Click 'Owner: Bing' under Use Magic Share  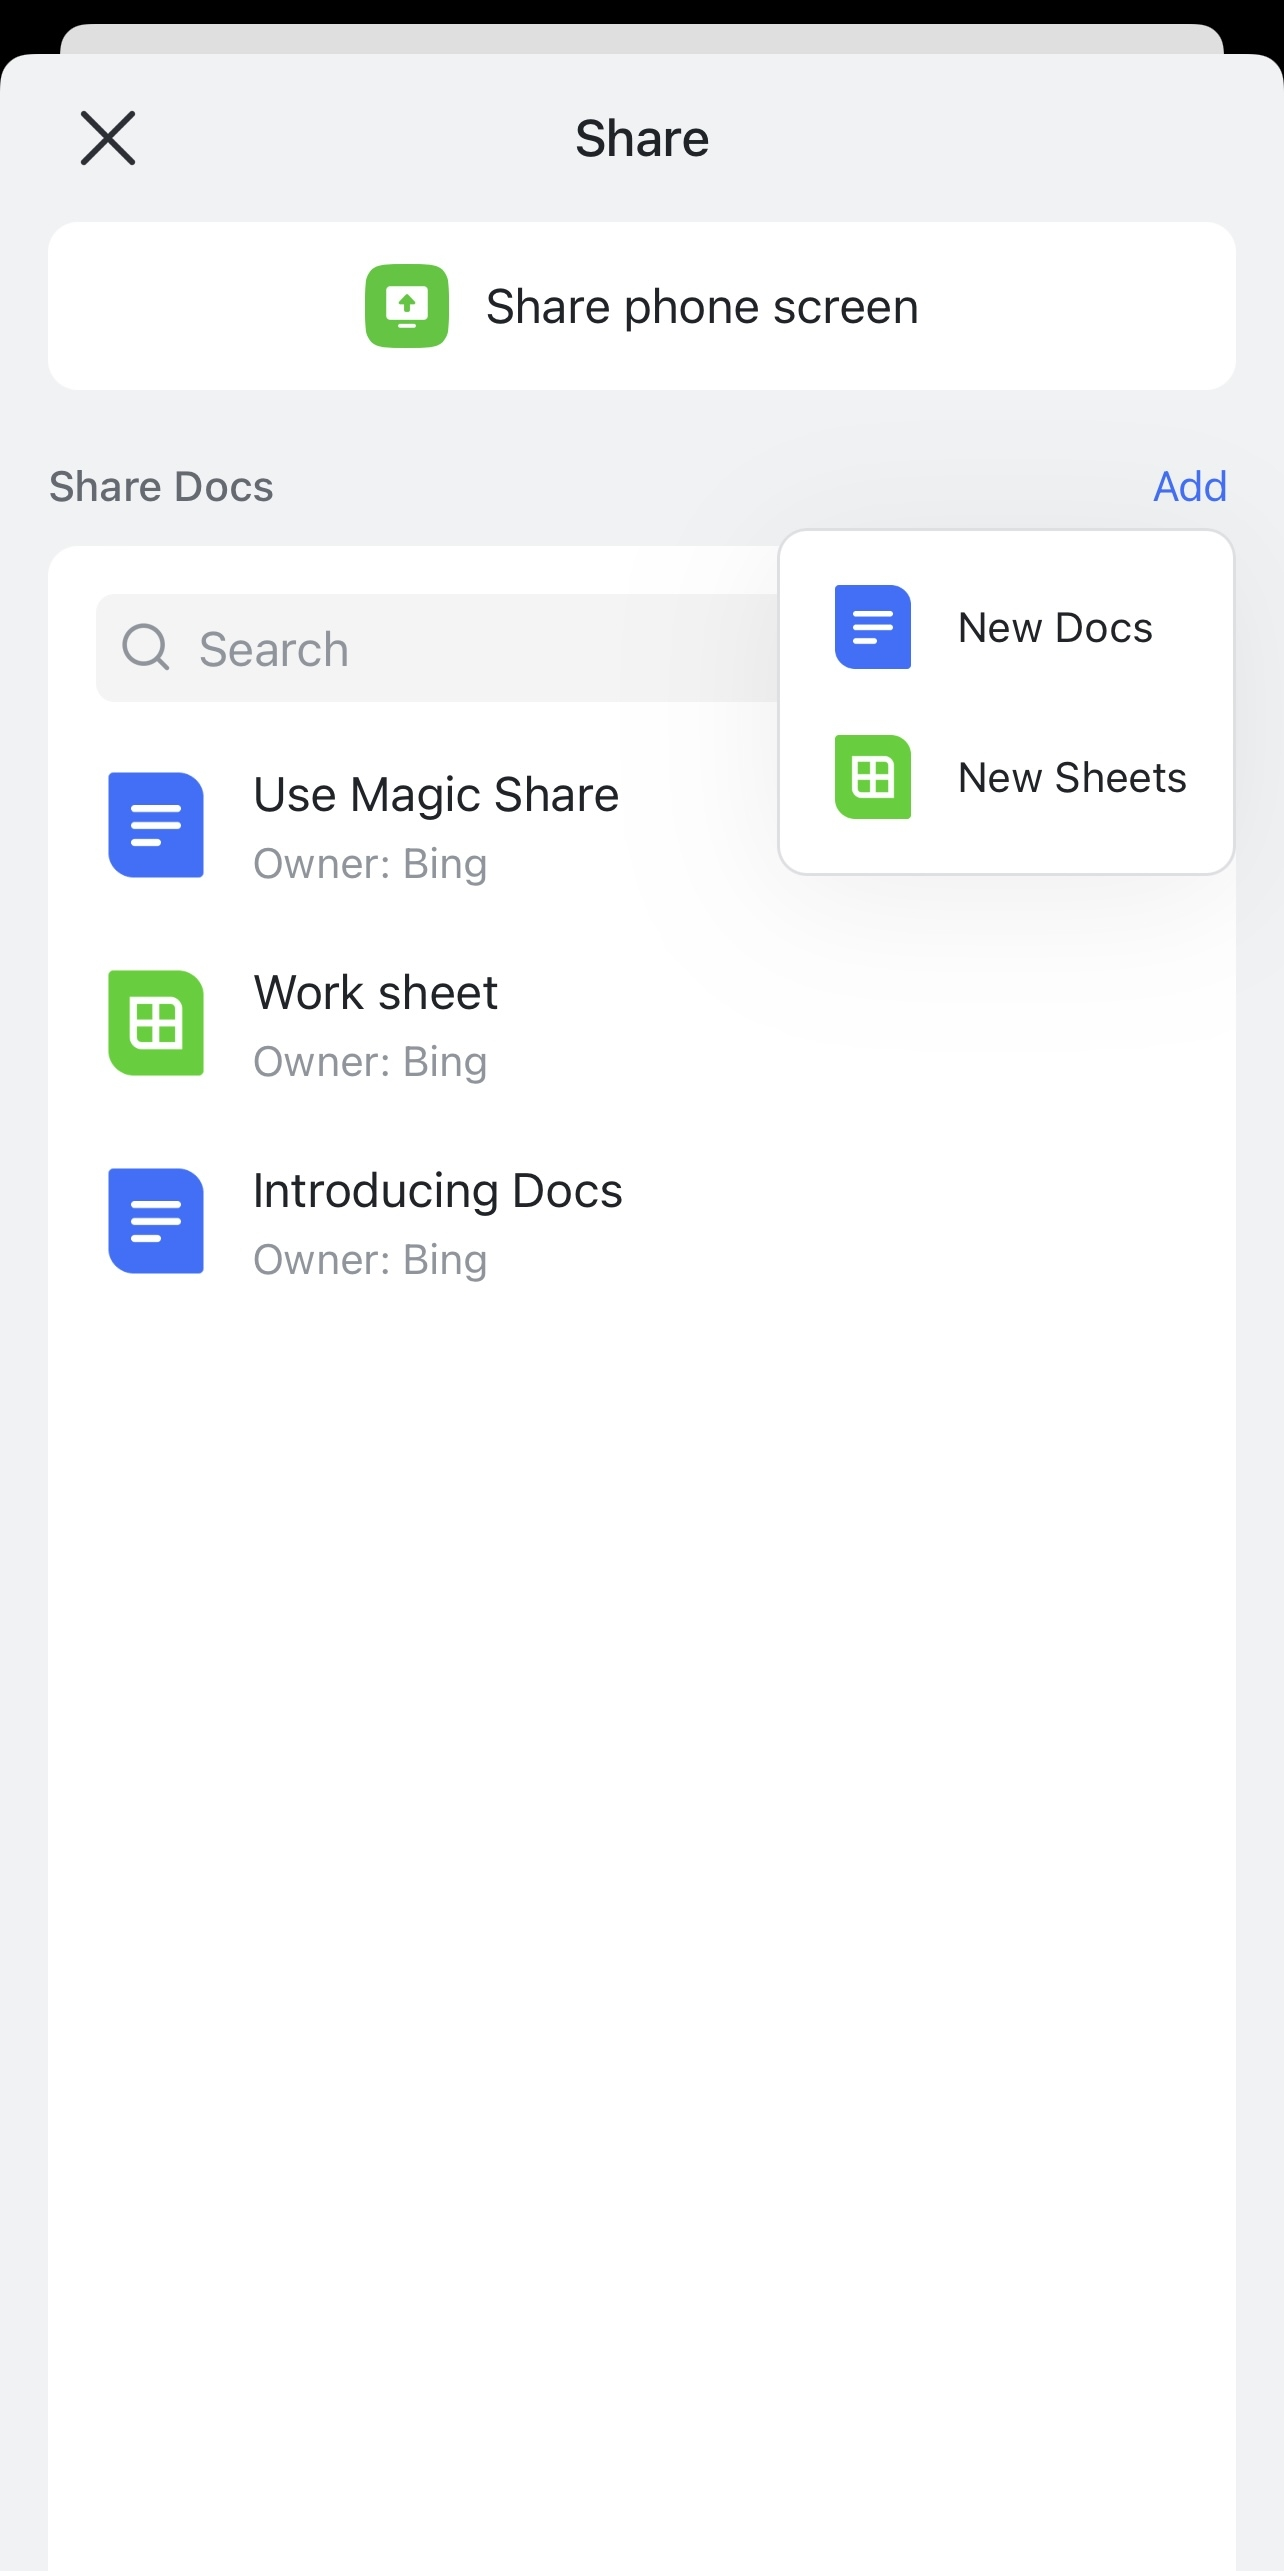(370, 864)
